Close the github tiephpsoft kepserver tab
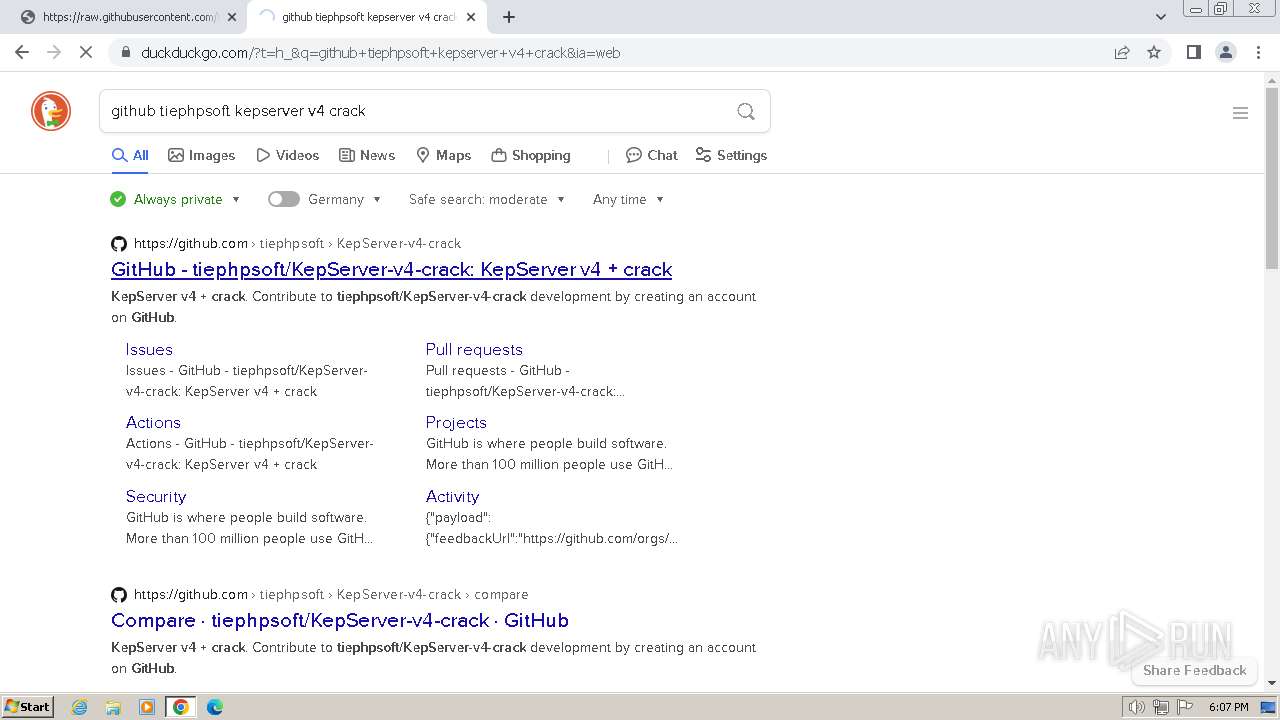Image resolution: width=1280 pixels, height=720 pixels. [x=471, y=17]
